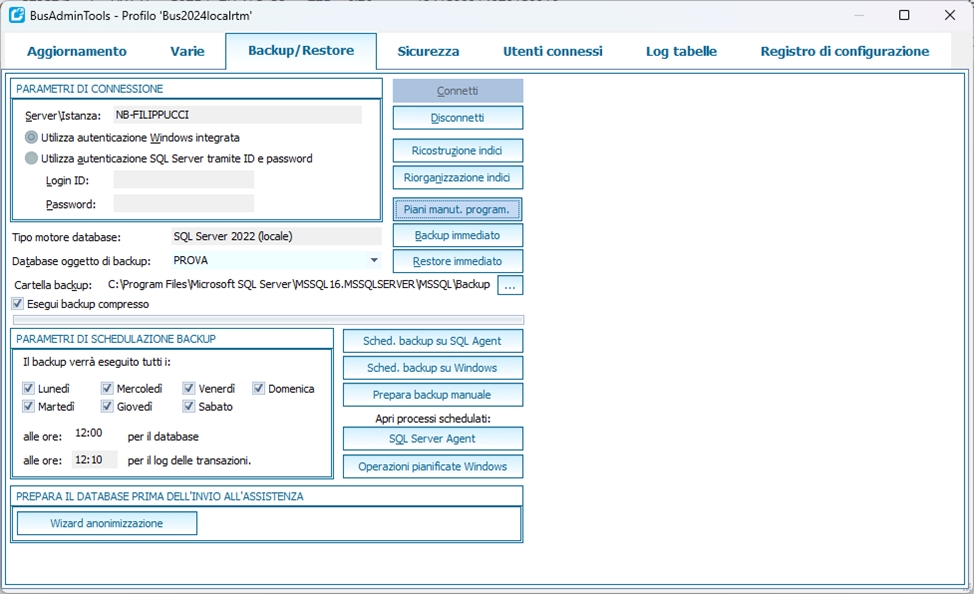Browse backup folder with ellipsis button

(x=510, y=285)
